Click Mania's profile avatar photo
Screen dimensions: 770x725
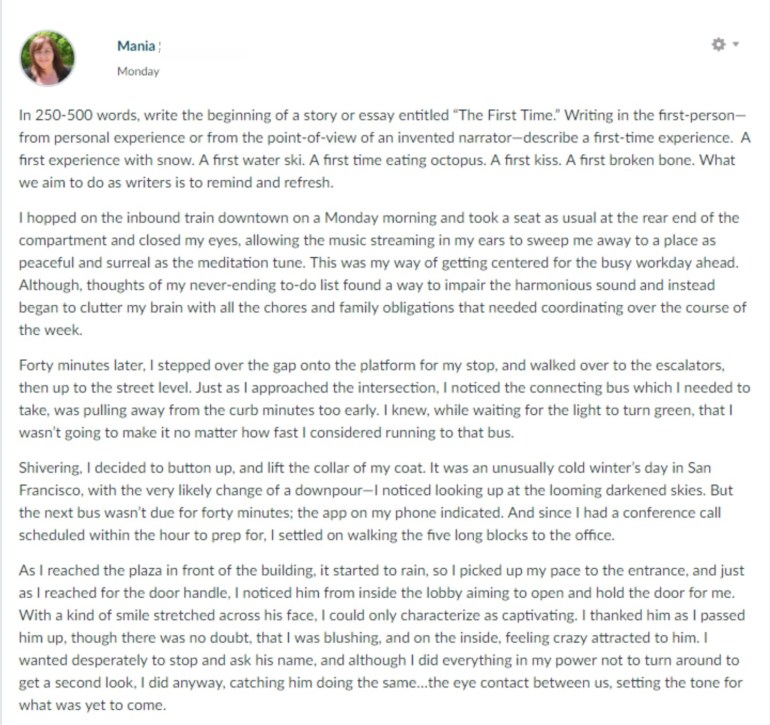pyautogui.click(x=47, y=57)
